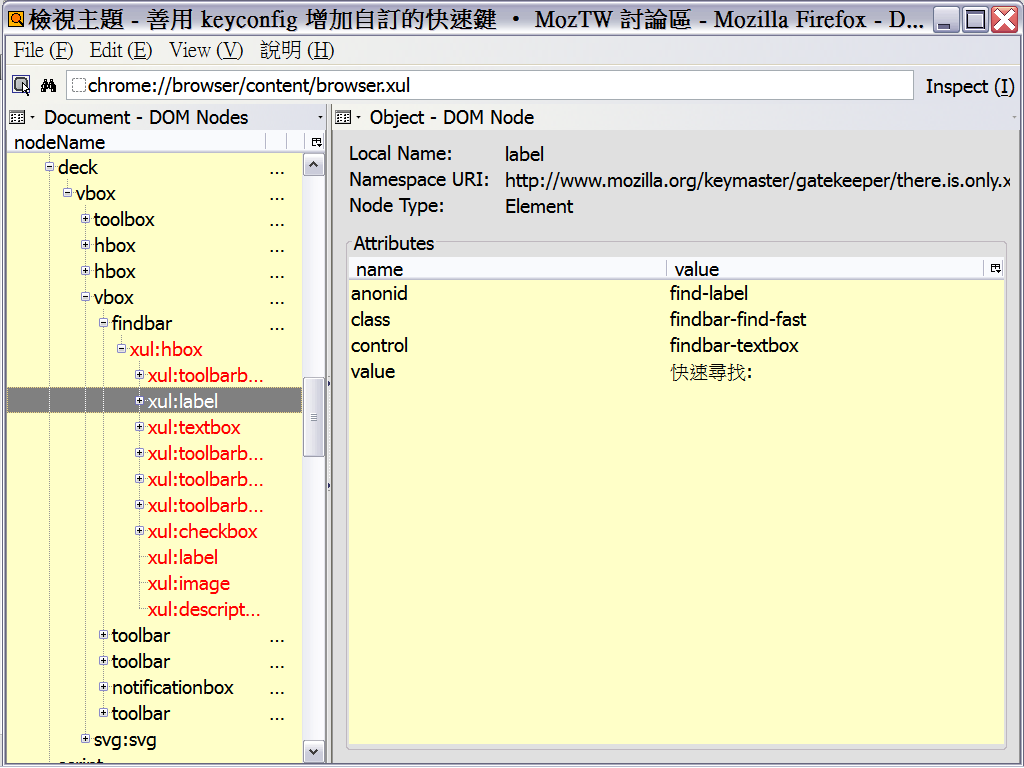Image resolution: width=1024 pixels, height=768 pixels.
Task: Click the Local Name value 'label'
Action: pos(524,154)
